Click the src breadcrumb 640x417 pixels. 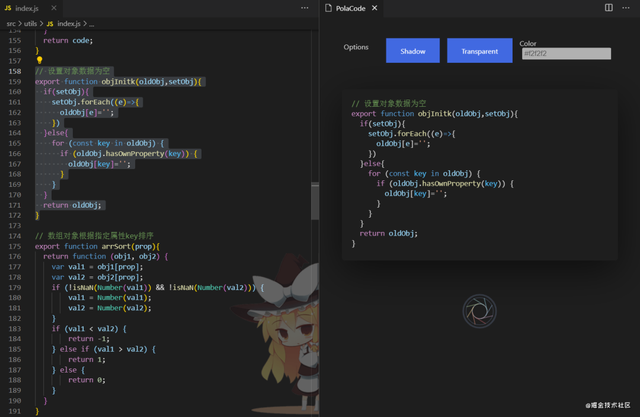click(x=11, y=24)
